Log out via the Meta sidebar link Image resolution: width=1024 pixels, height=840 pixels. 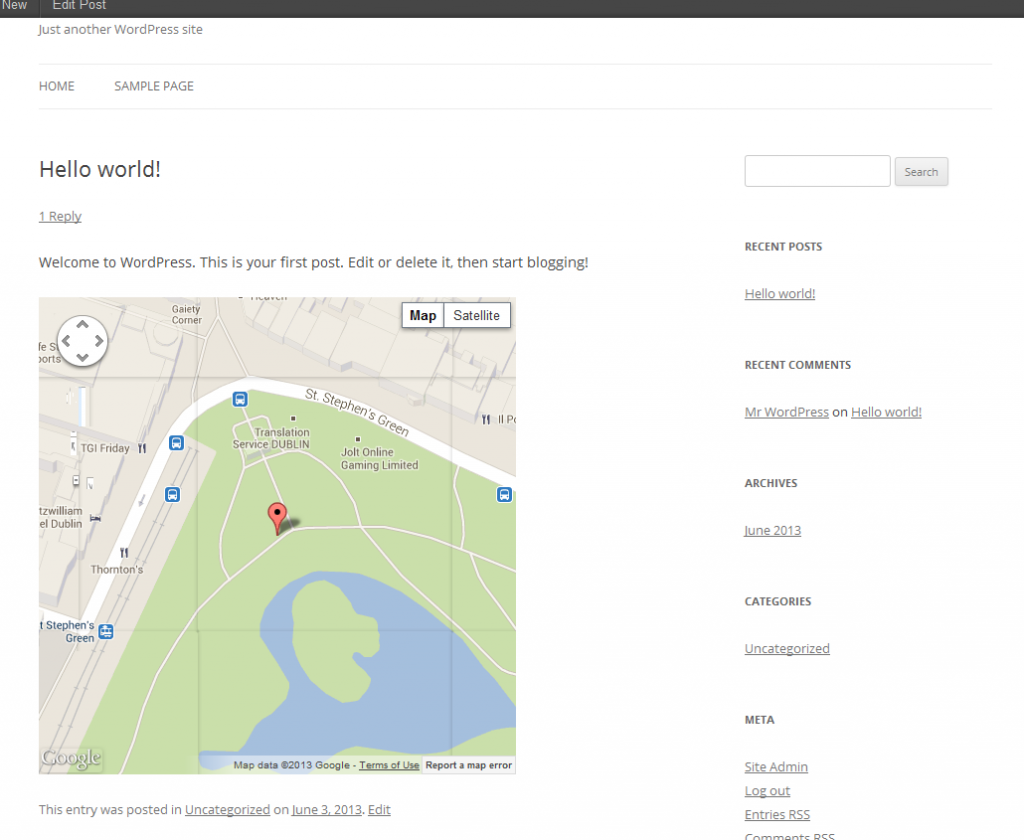pos(767,790)
